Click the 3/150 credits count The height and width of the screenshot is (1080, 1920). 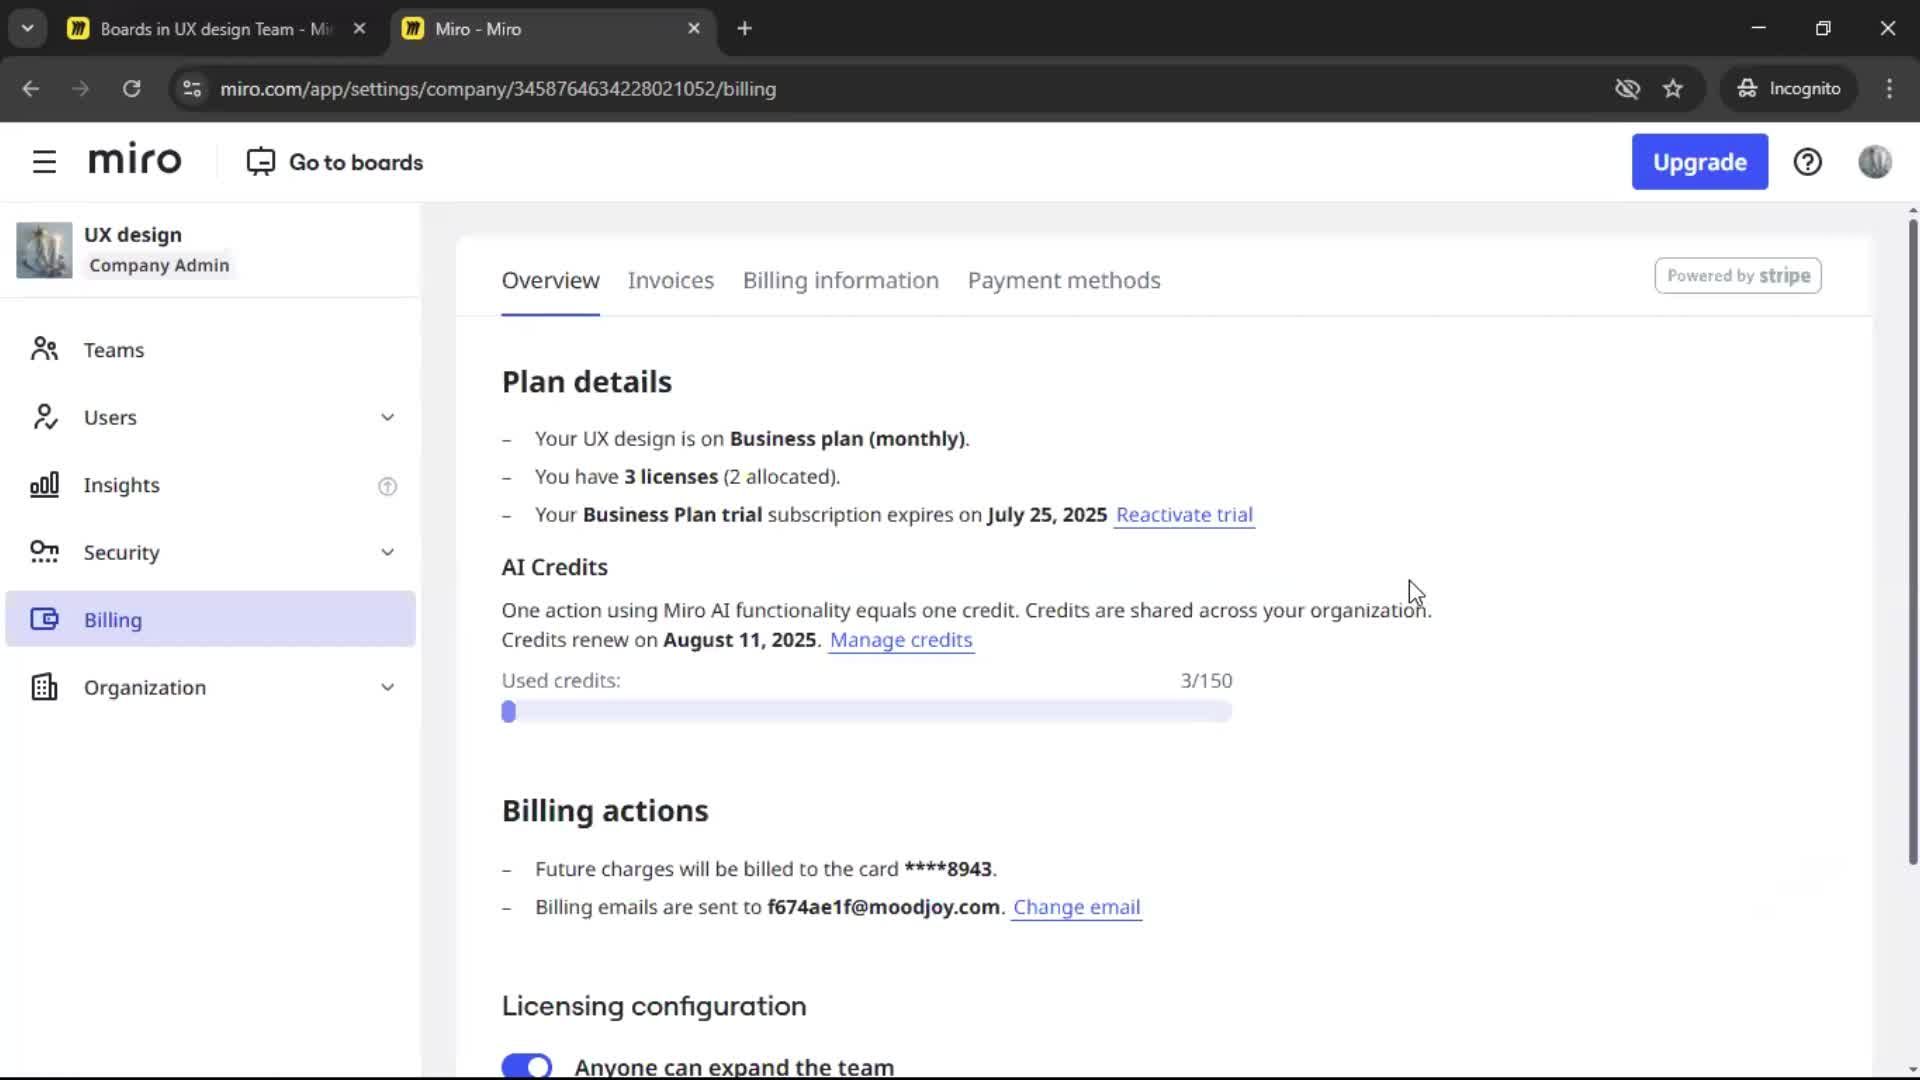pyautogui.click(x=1206, y=681)
